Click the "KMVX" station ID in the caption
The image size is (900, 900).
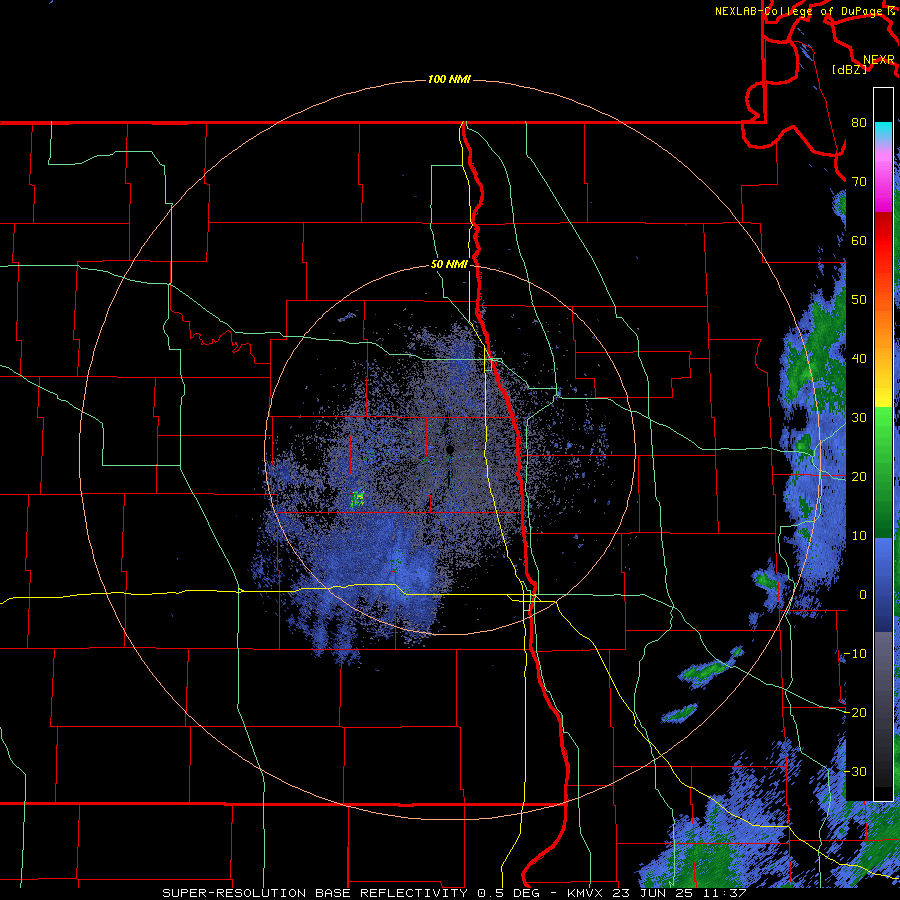tap(587, 893)
